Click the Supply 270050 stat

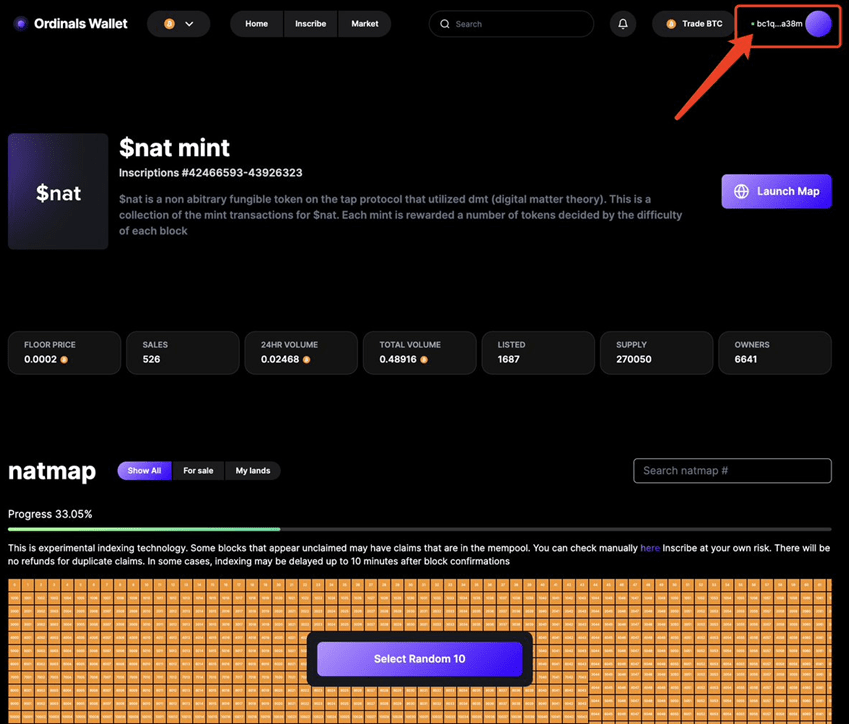coord(656,353)
